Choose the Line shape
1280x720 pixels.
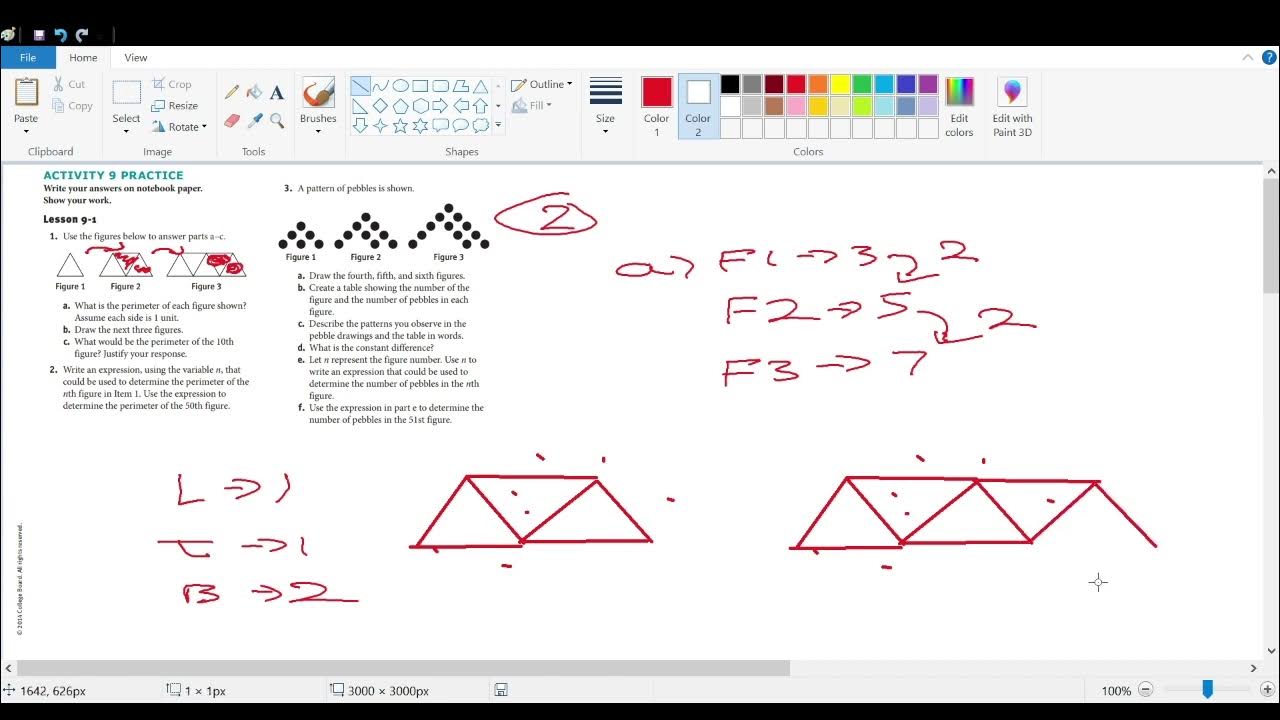click(360, 86)
